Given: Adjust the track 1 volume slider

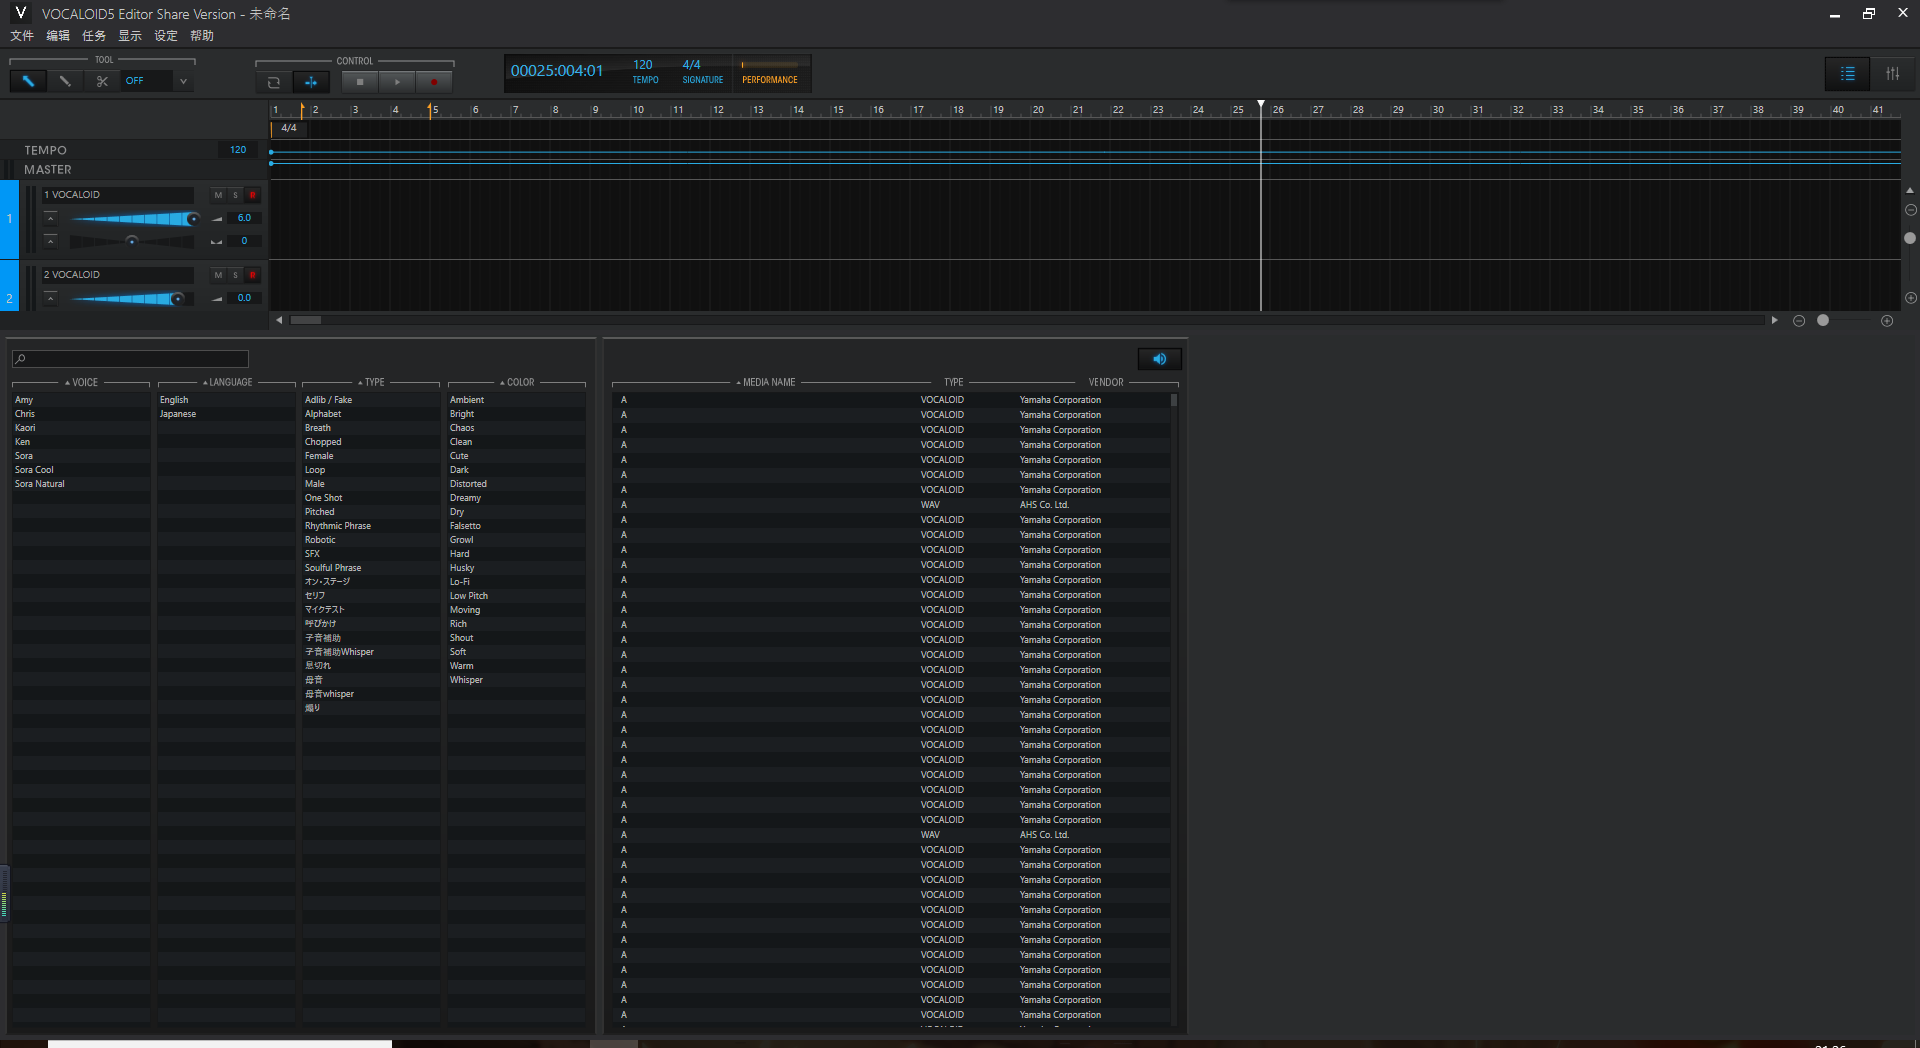Looking at the screenshot, I should pos(133,218).
